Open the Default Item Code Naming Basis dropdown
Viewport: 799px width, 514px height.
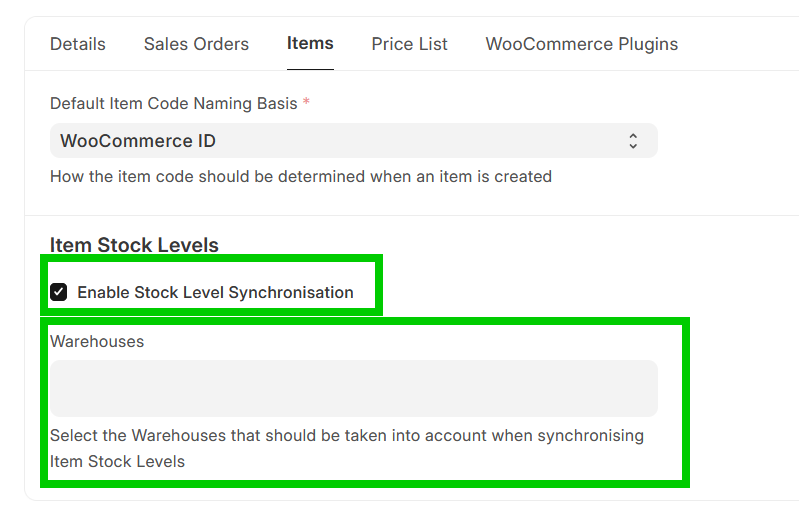353,141
